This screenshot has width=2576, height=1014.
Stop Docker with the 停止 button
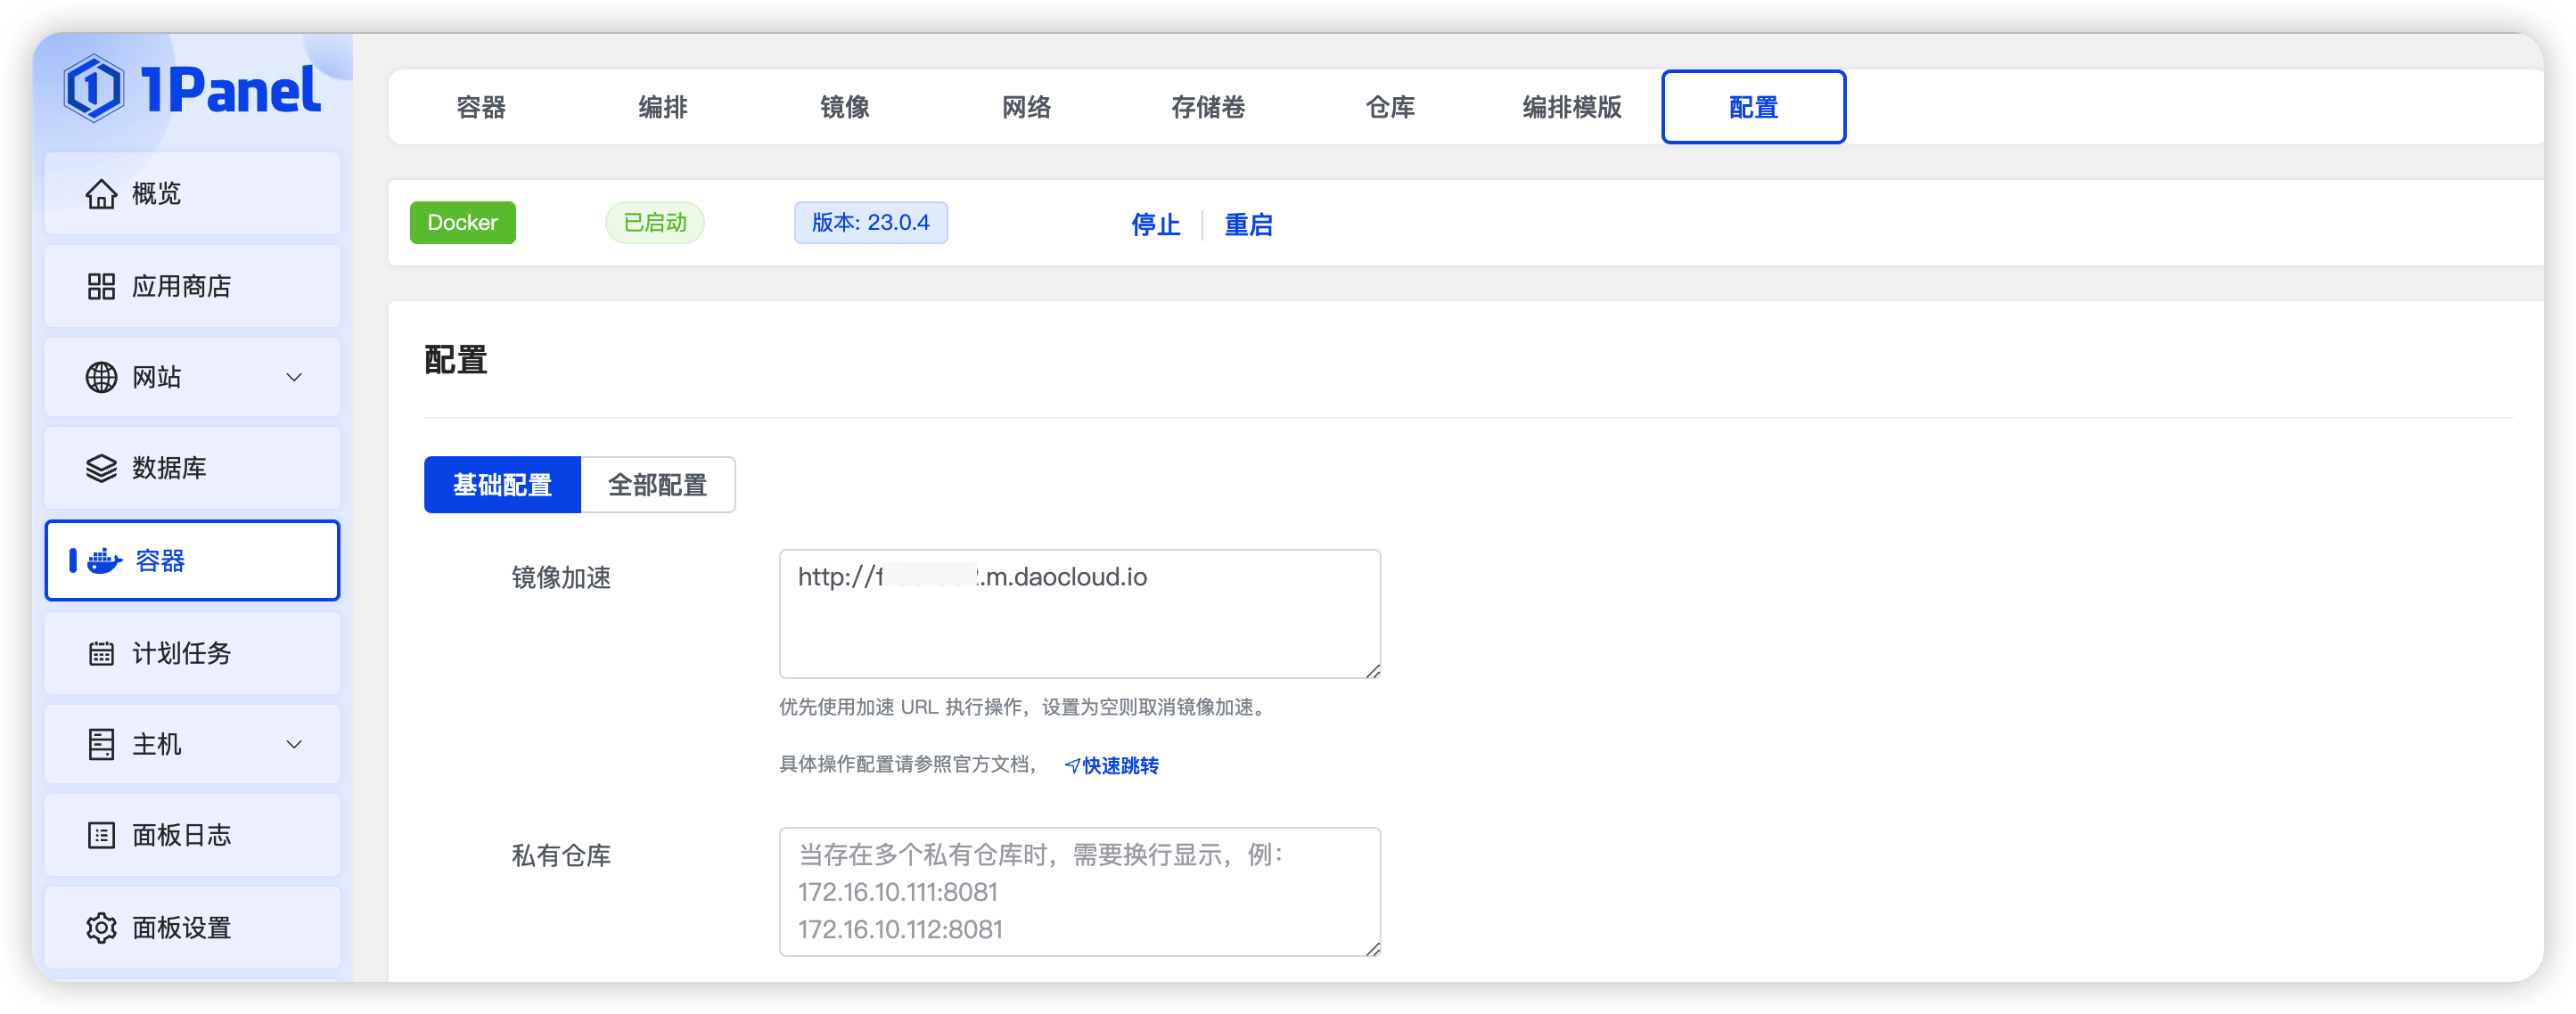(1154, 225)
